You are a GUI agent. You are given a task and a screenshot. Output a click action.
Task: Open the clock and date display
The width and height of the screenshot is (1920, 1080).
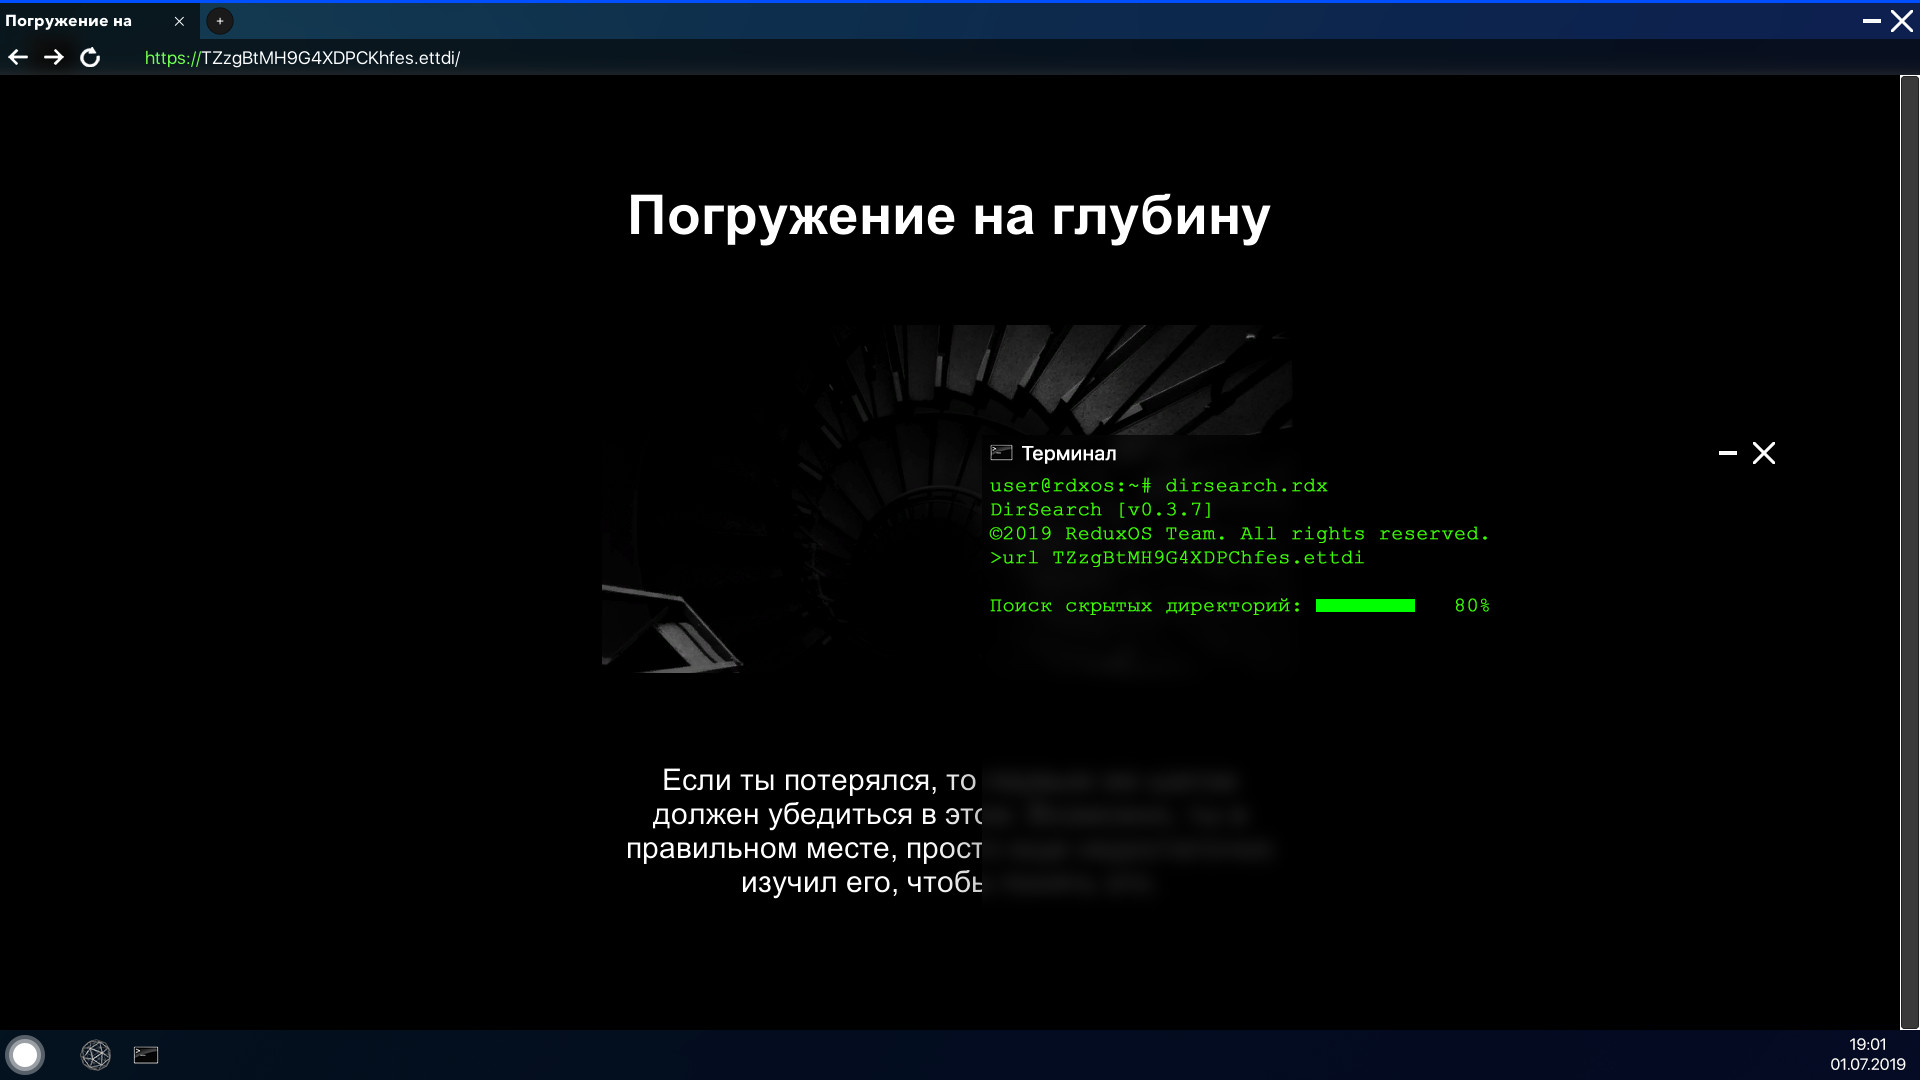point(1868,1055)
